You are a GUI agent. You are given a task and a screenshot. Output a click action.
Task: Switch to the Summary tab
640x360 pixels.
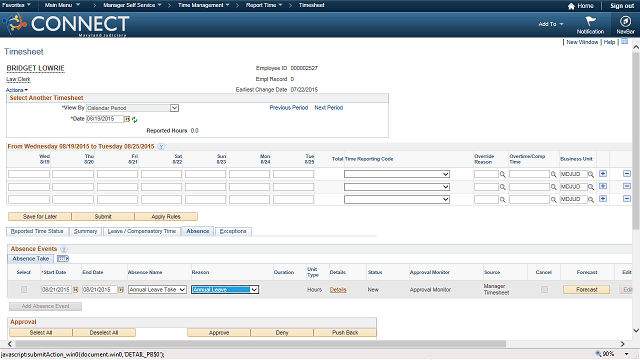tap(86, 231)
